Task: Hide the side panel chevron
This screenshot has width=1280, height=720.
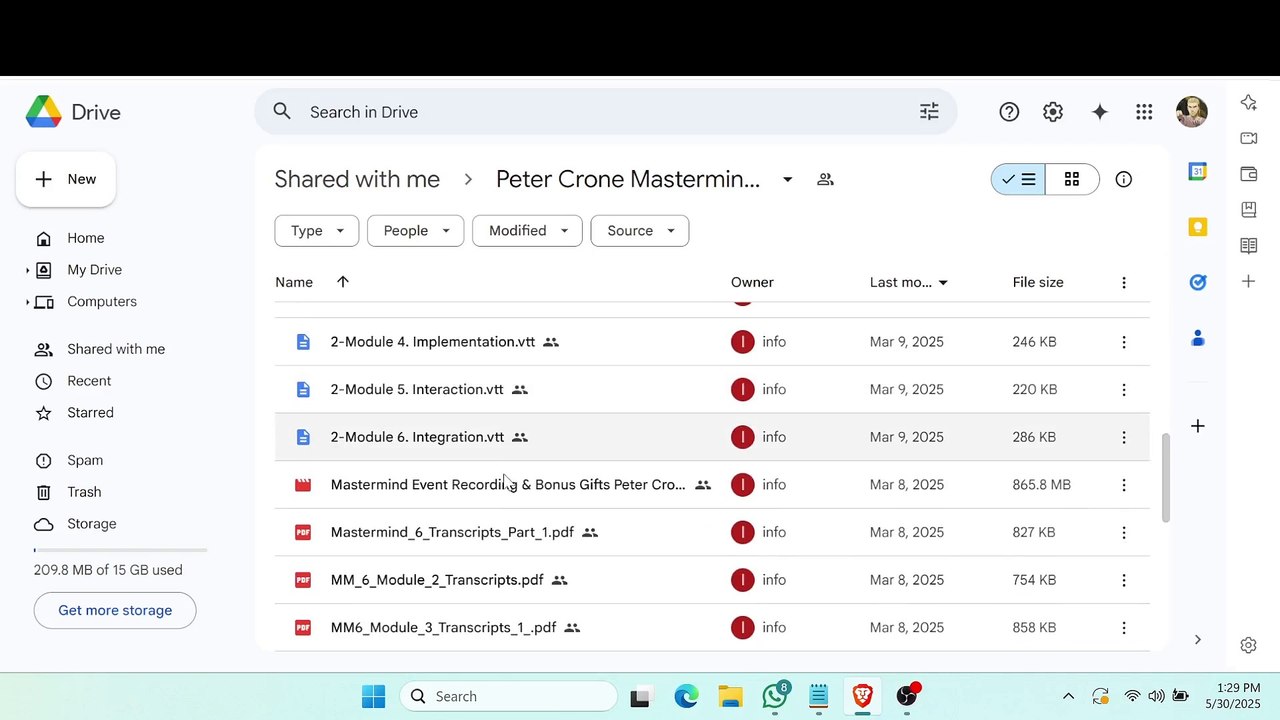Action: [1198, 640]
